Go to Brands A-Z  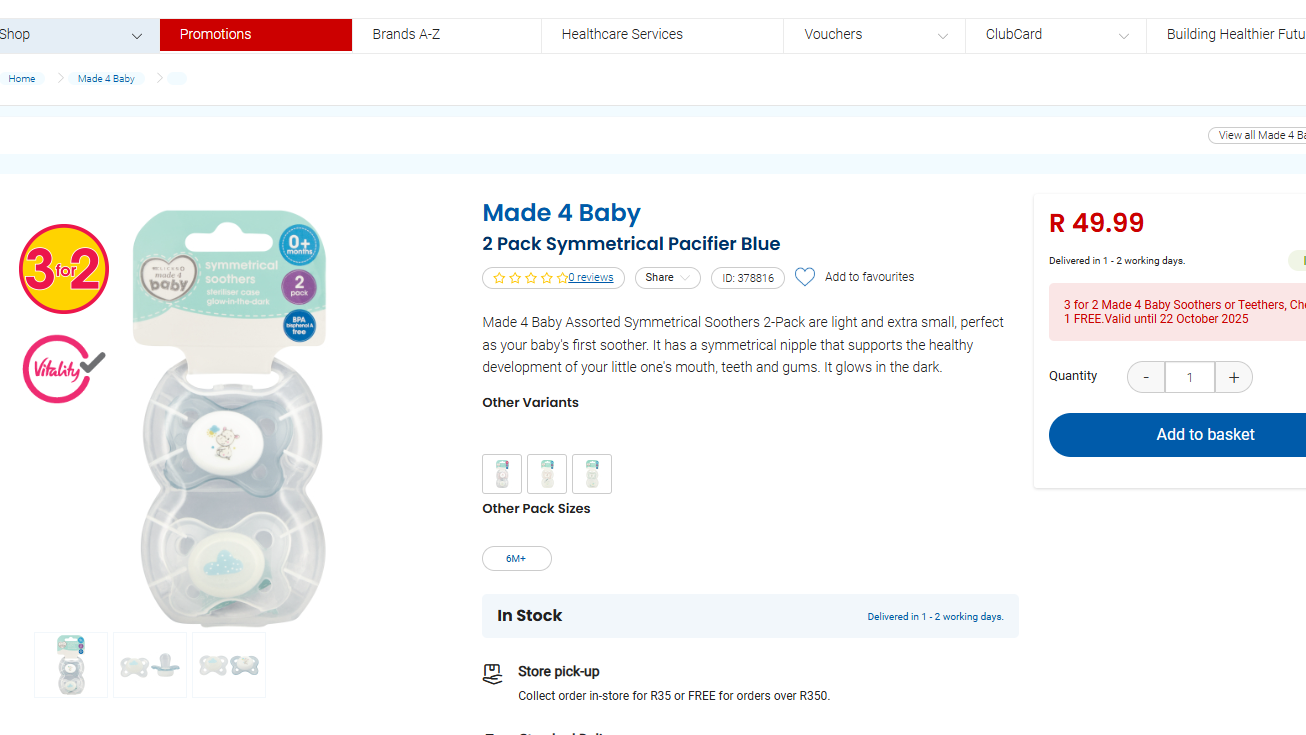[x=406, y=34]
